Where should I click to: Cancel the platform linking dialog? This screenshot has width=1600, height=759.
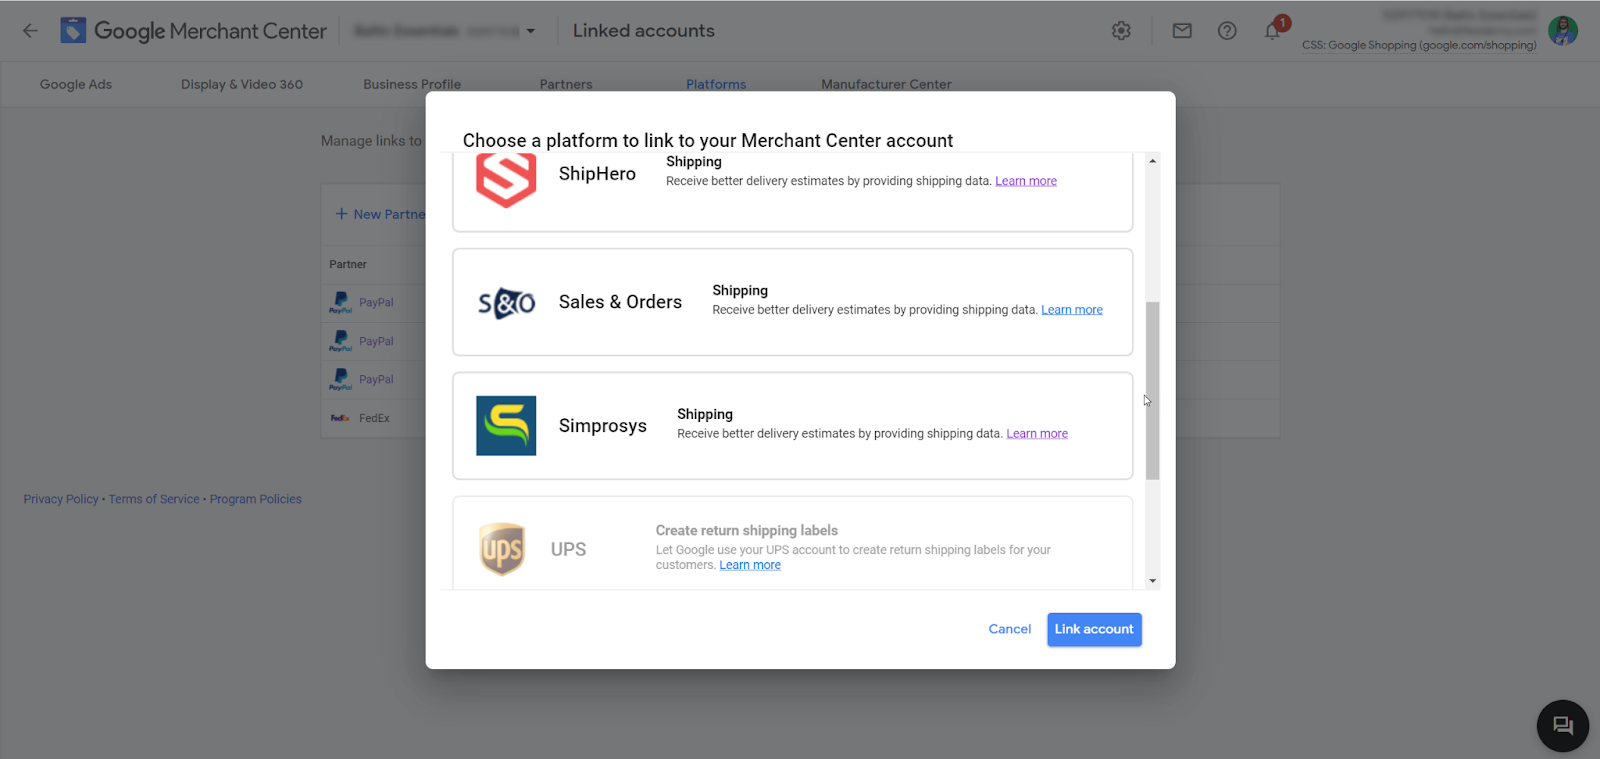tap(1010, 629)
